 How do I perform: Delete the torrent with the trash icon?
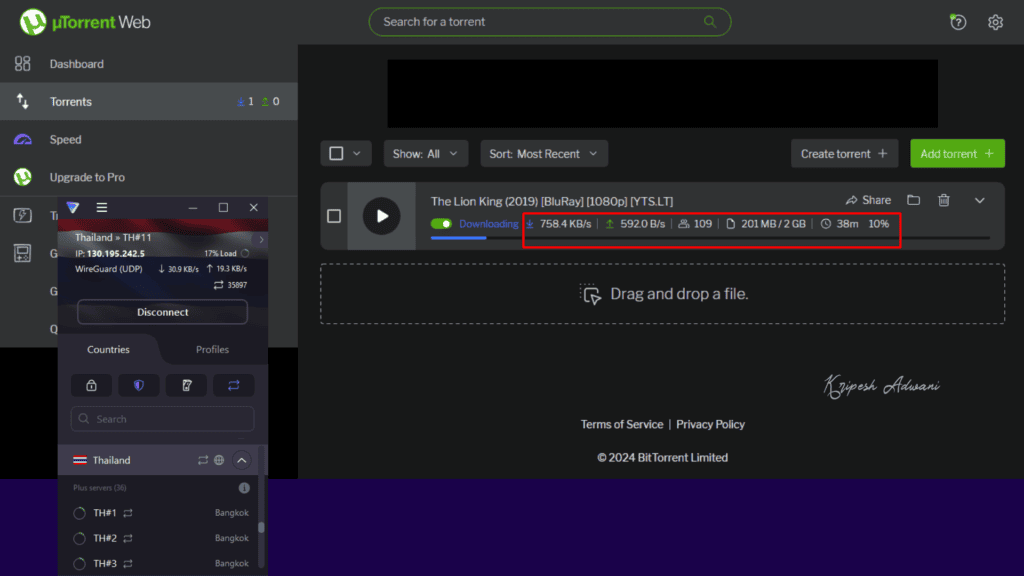[x=943, y=200]
